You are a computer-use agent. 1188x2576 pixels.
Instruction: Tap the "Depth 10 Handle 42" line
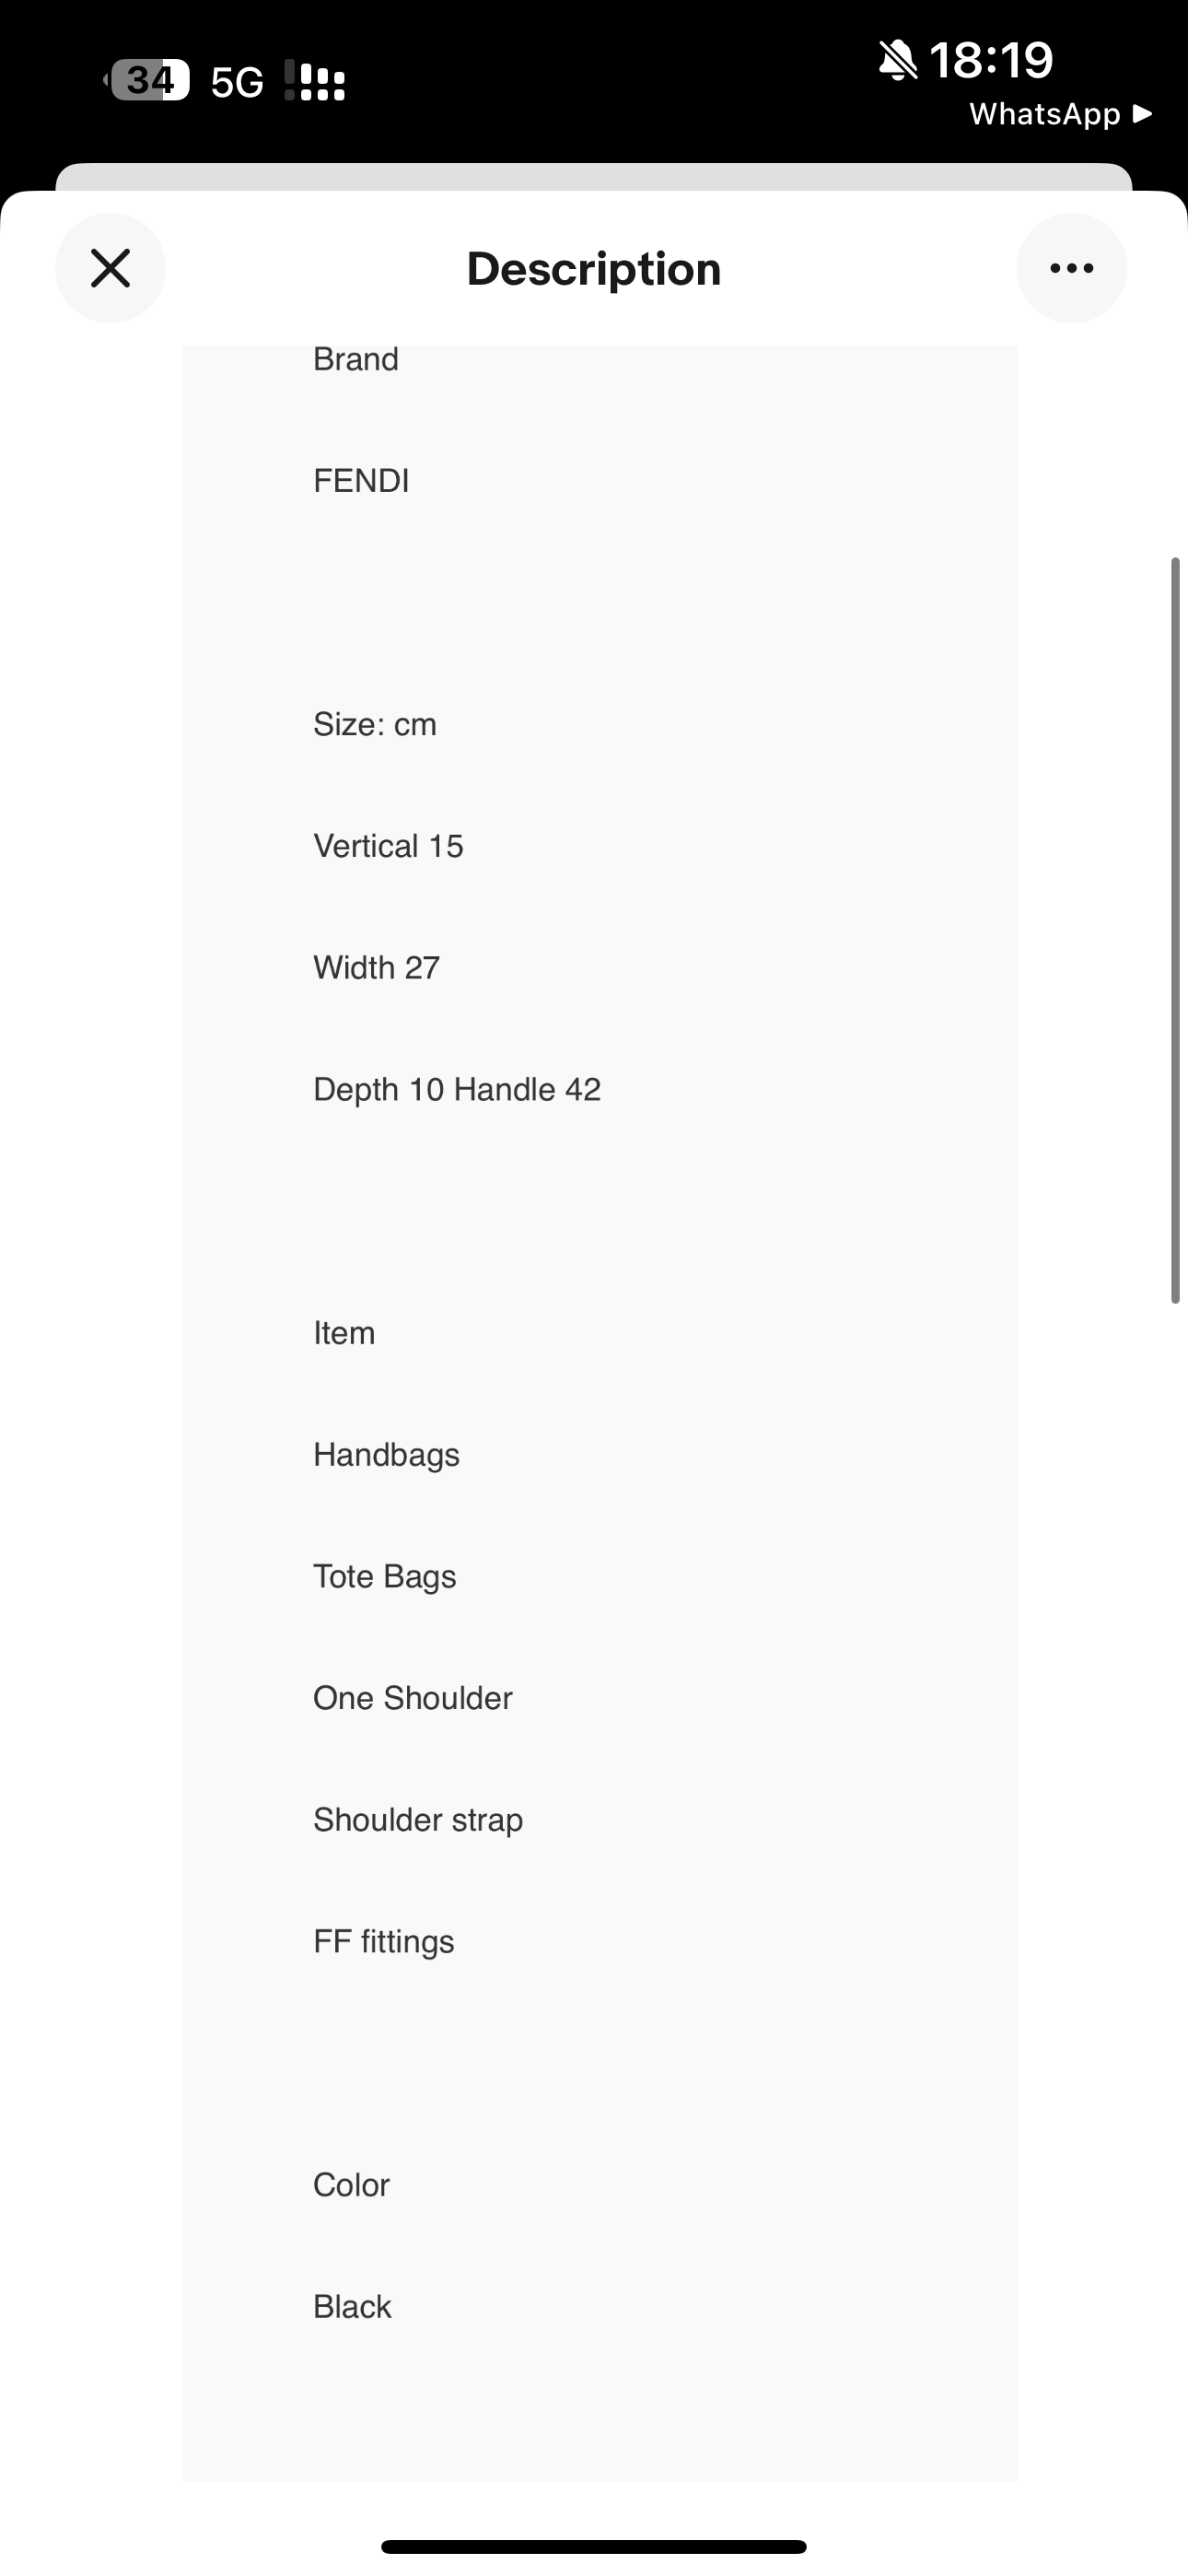click(x=457, y=1089)
